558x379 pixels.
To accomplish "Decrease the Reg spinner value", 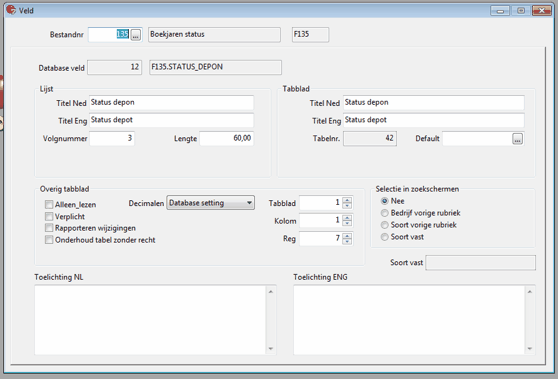I will tap(347, 242).
